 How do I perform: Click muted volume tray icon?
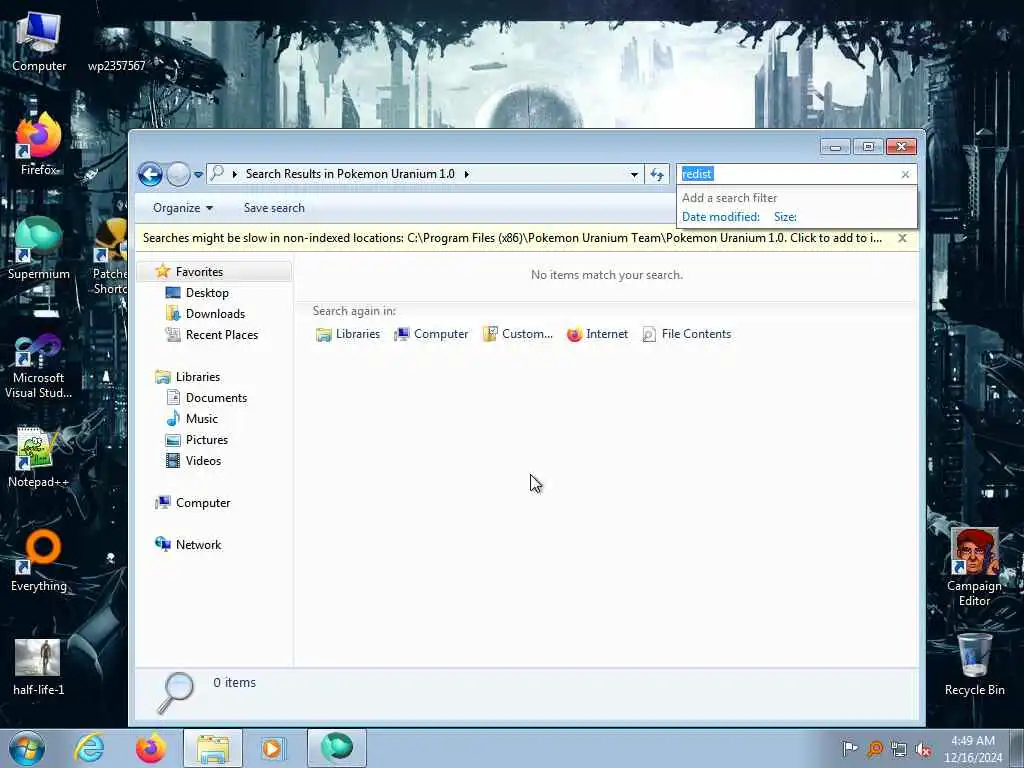click(x=923, y=749)
